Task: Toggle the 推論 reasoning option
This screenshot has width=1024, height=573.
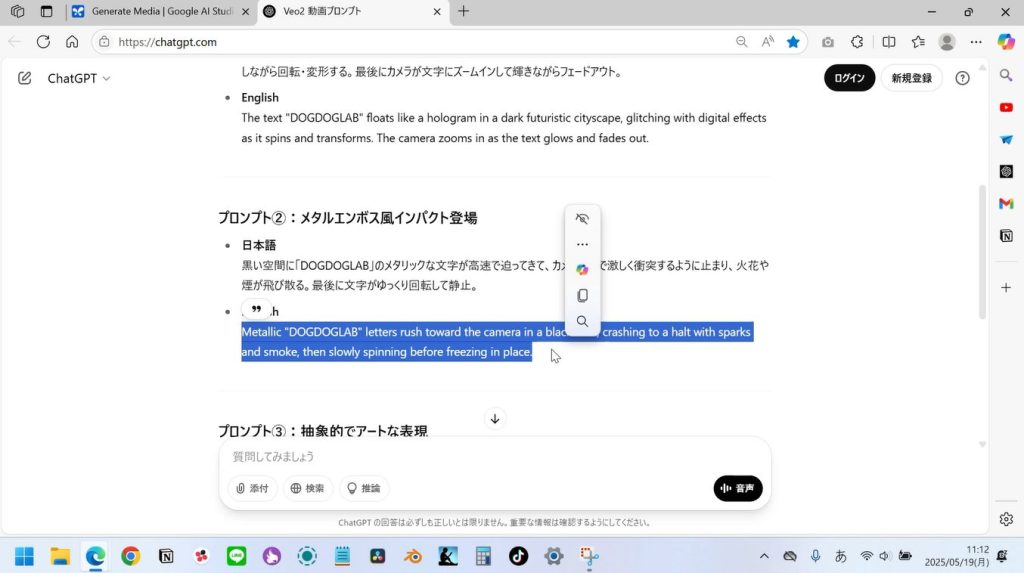Action: pyautogui.click(x=363, y=488)
